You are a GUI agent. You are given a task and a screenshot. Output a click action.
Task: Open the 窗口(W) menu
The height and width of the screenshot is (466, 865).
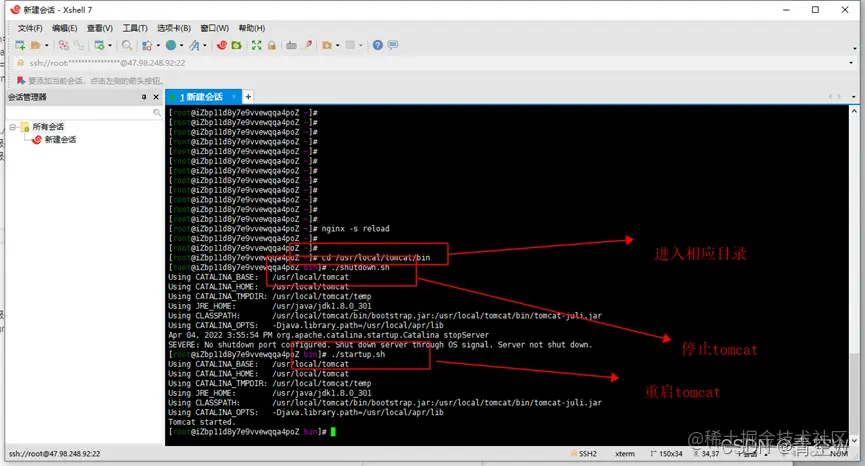[215, 28]
